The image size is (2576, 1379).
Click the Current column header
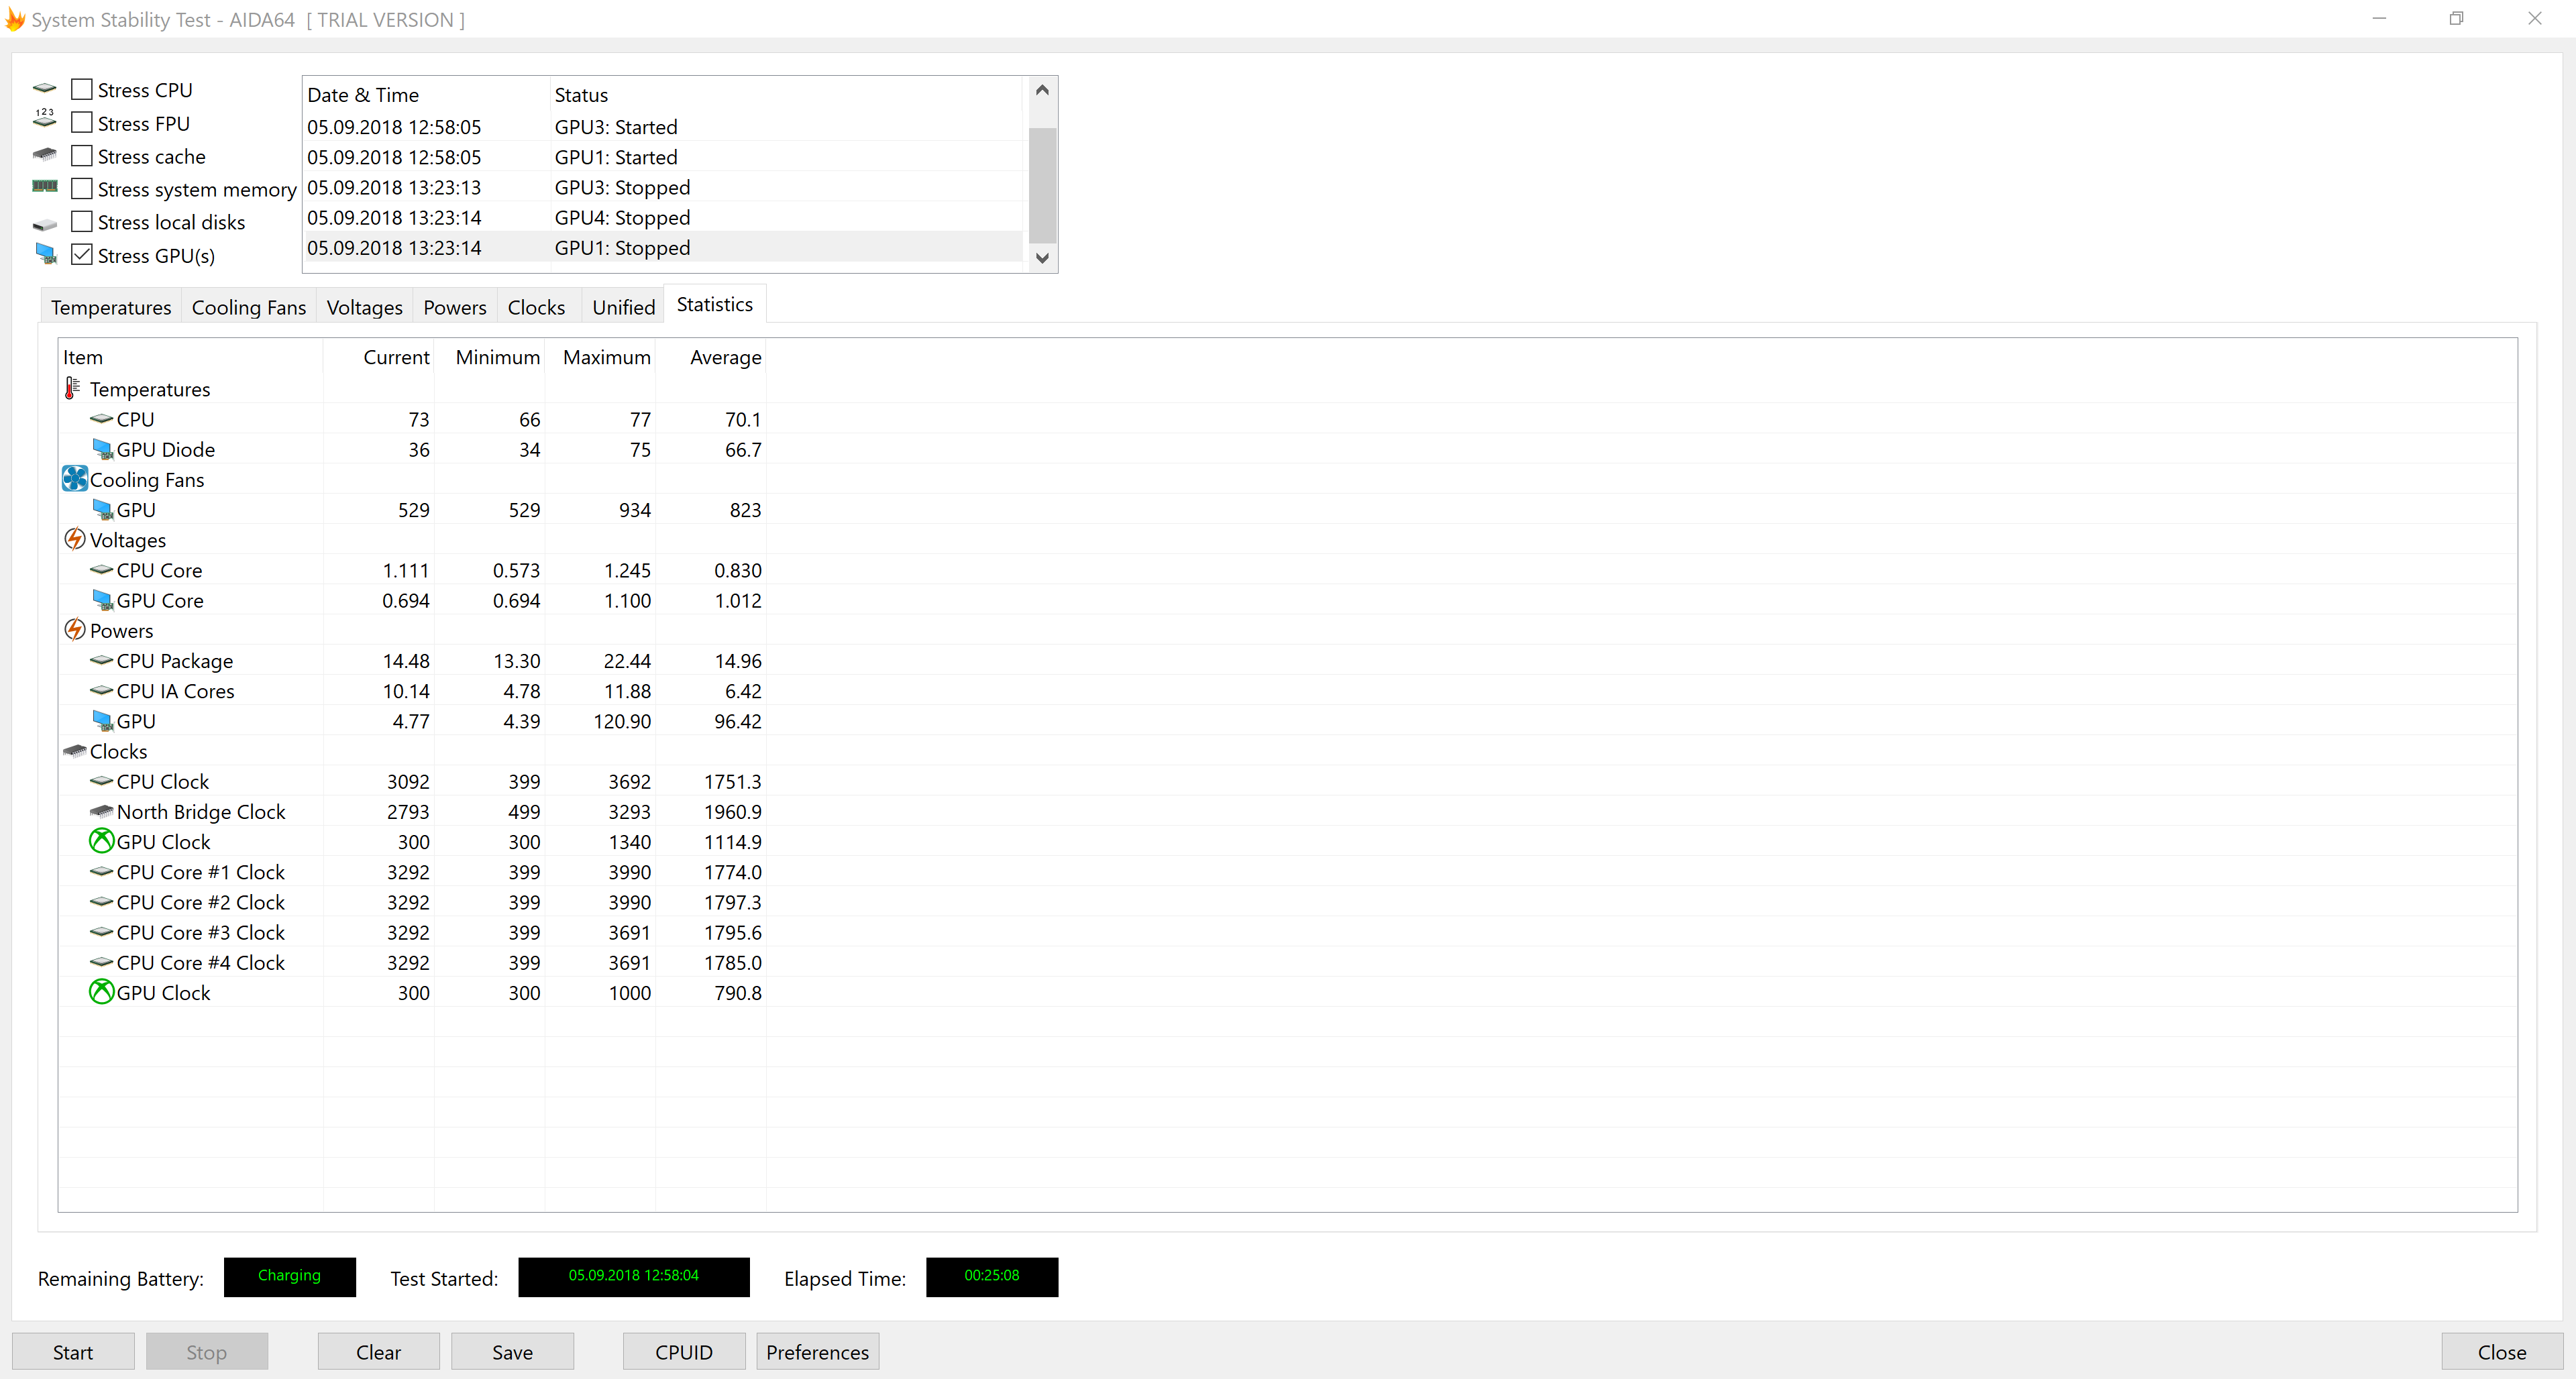[378, 357]
